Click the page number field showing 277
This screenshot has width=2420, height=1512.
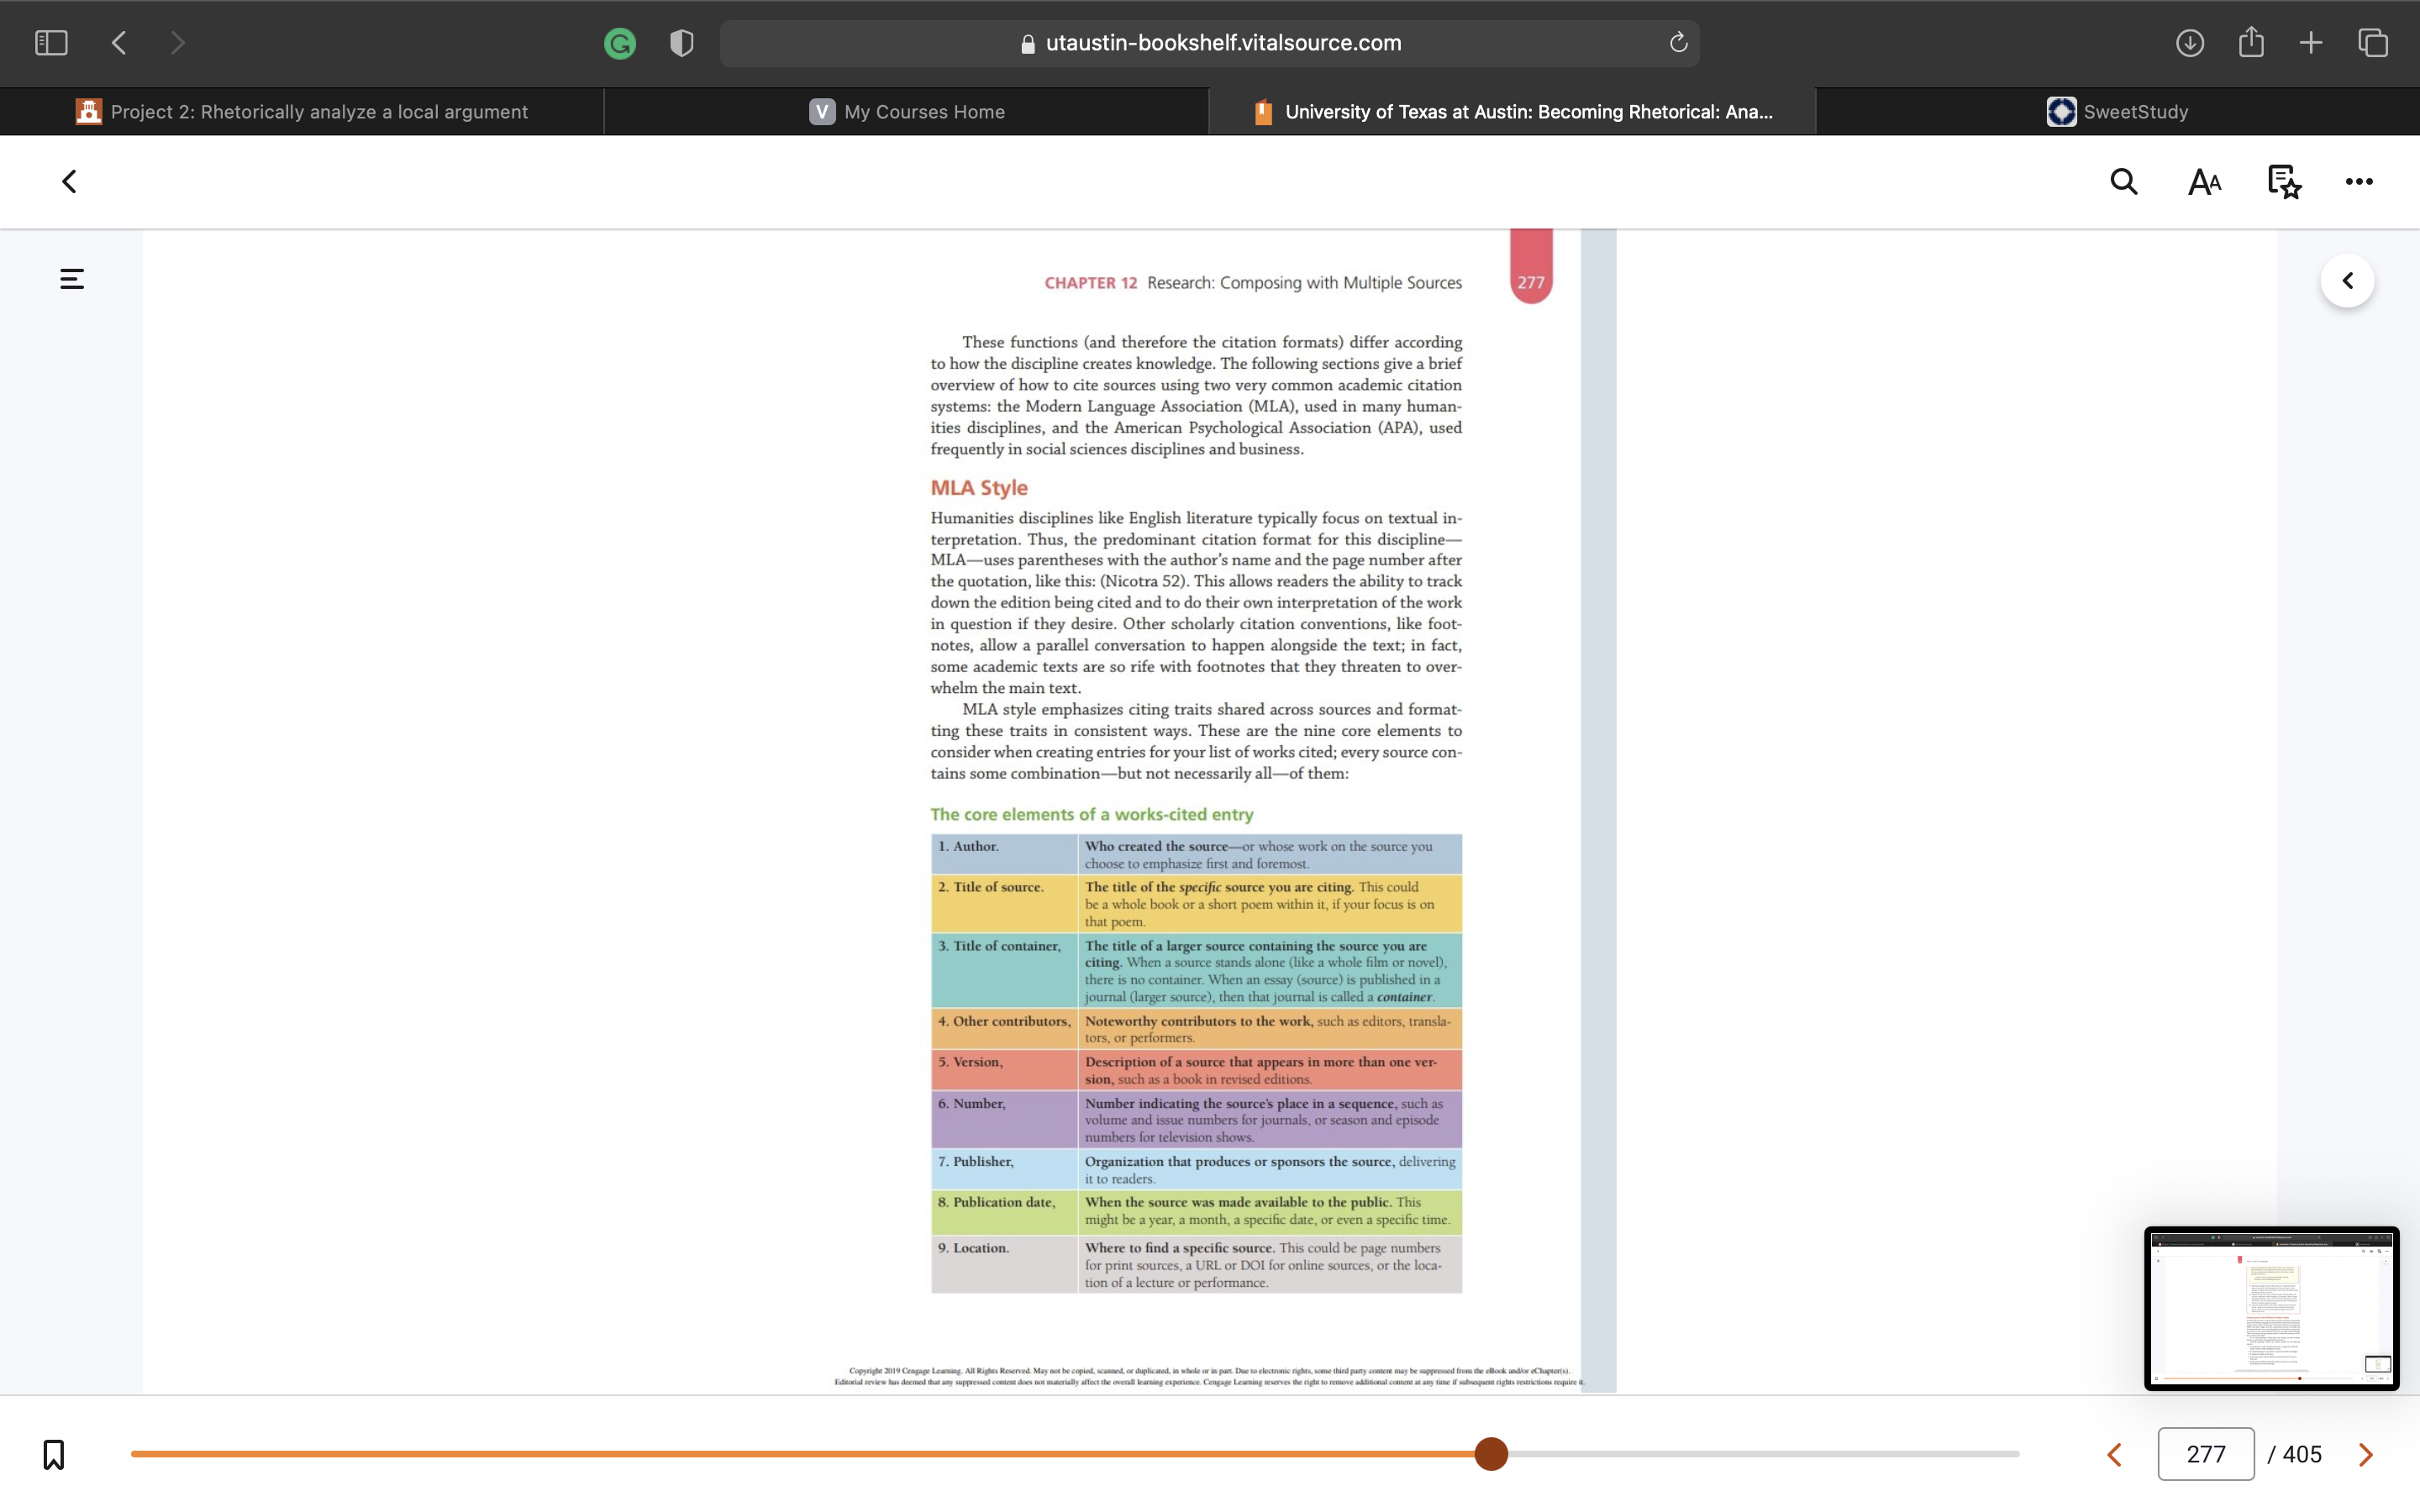click(x=2205, y=1454)
